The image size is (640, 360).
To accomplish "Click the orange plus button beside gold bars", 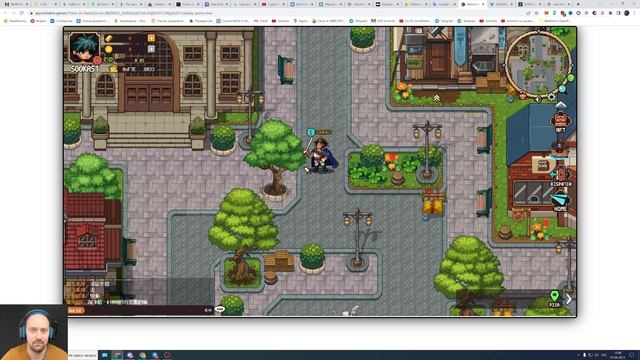I will click(x=151, y=38).
